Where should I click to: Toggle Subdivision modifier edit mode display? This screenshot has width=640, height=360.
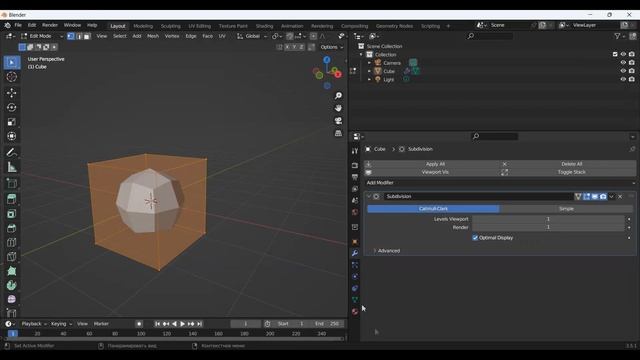pos(587,196)
